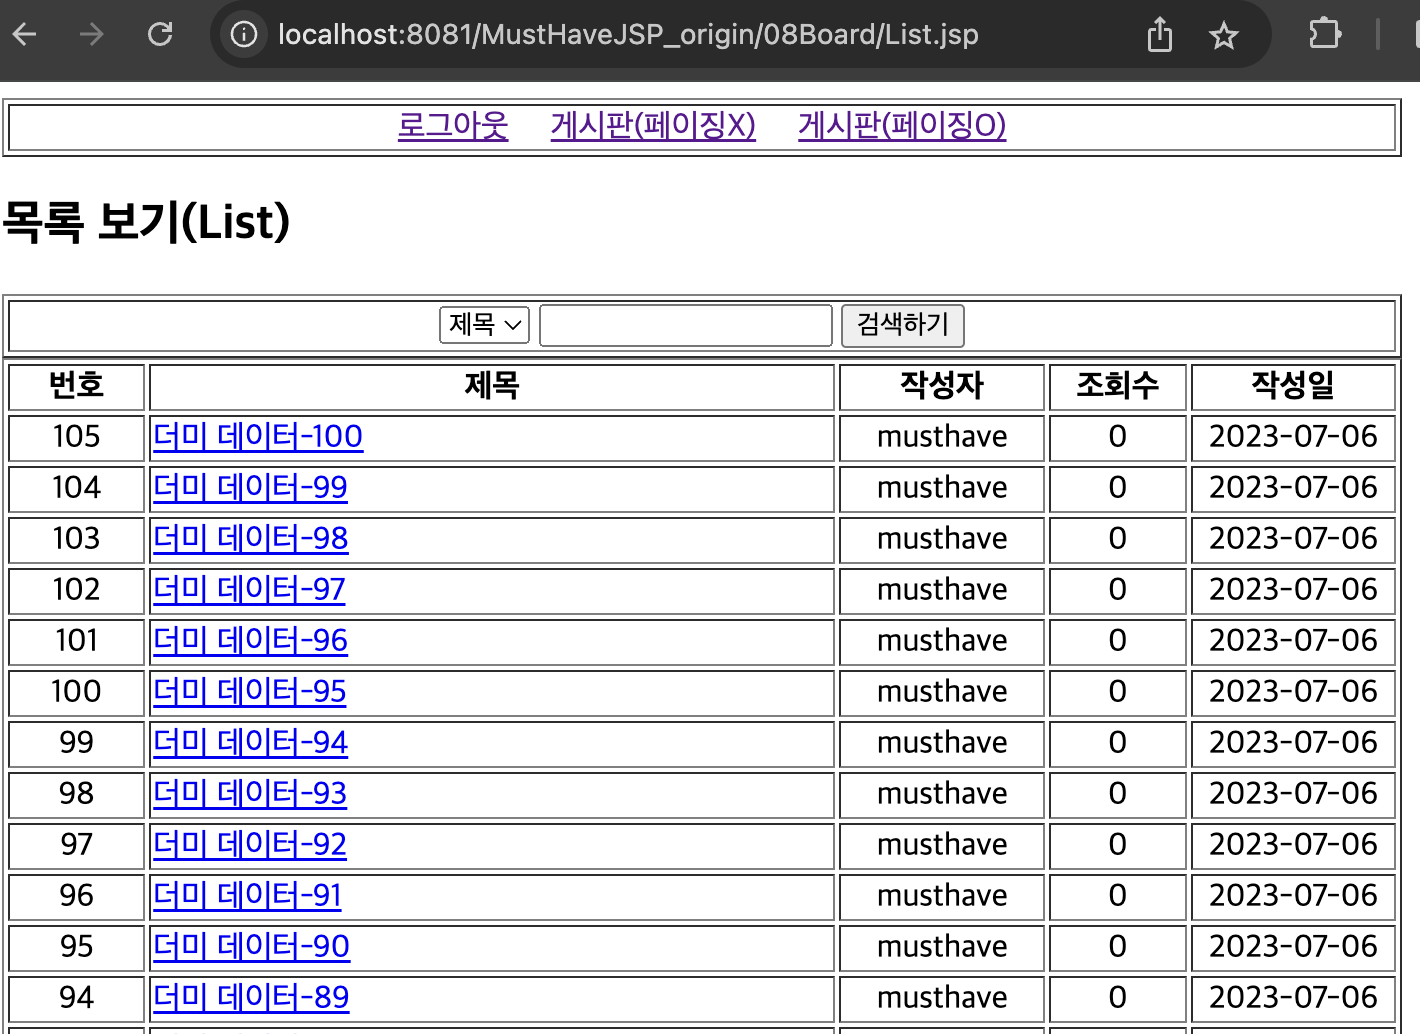
Task: Click view count 0 in row 104
Action: pyautogui.click(x=1118, y=488)
